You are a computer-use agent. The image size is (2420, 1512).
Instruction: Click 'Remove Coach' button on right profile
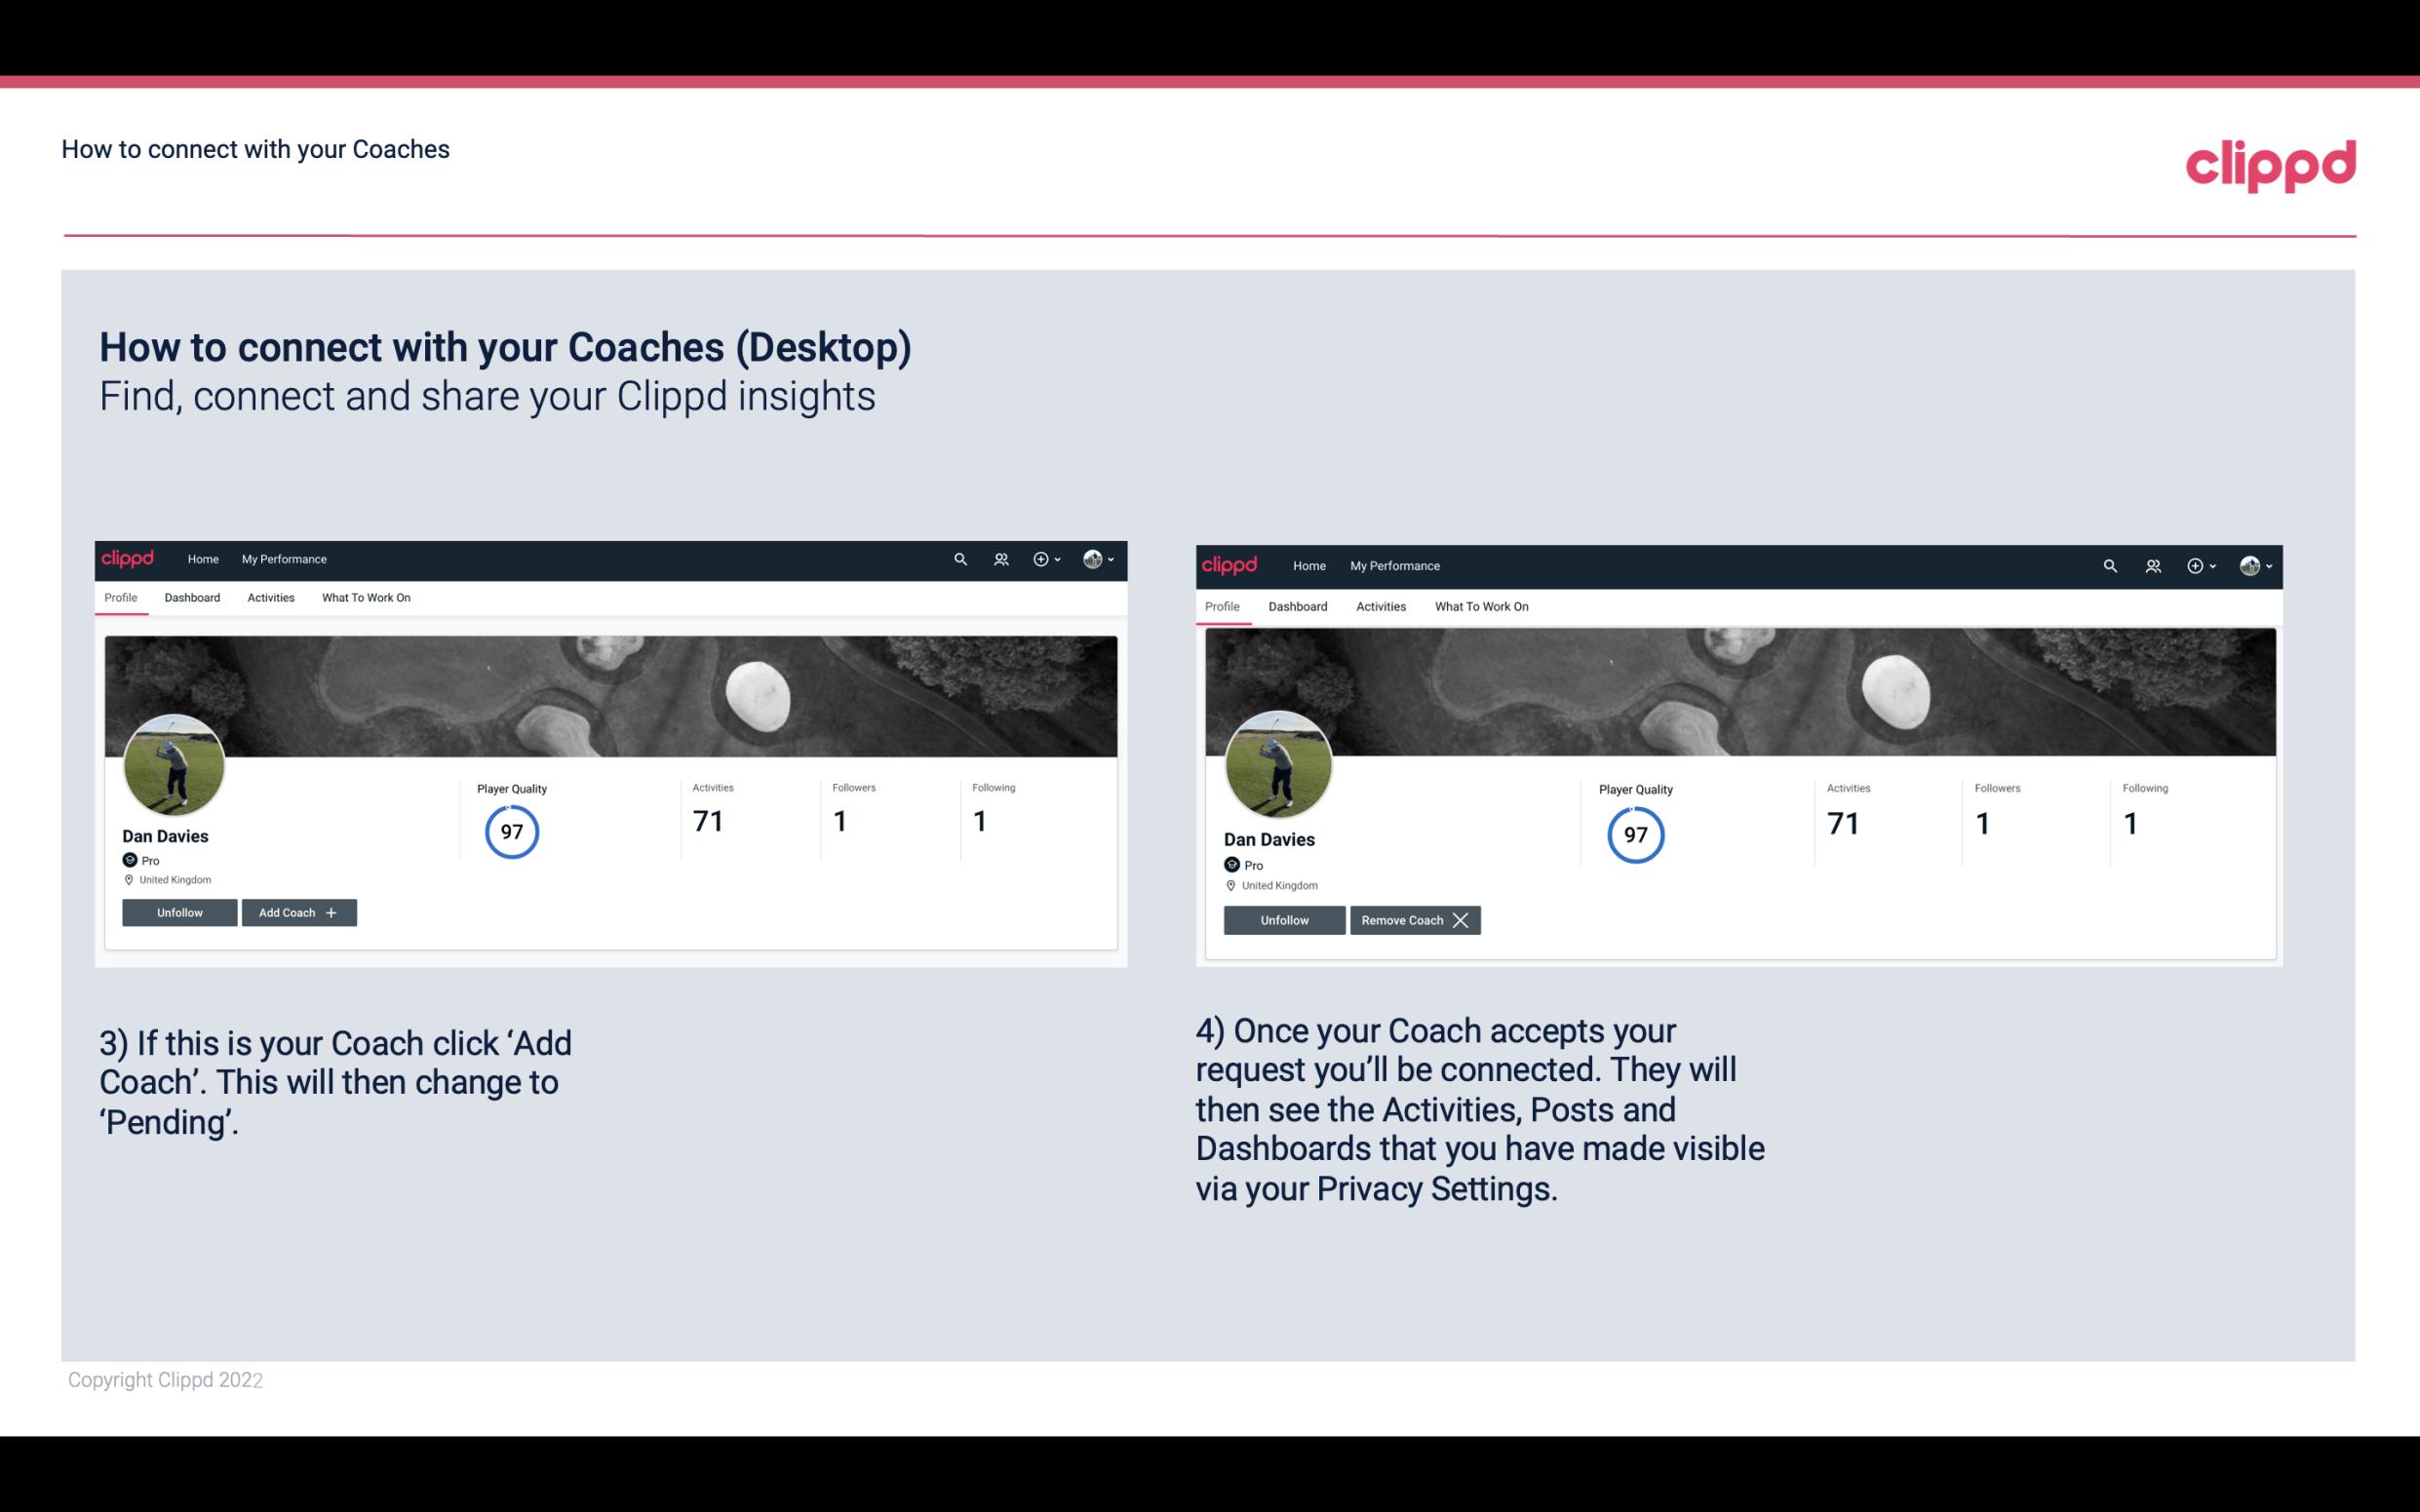[x=1413, y=919]
